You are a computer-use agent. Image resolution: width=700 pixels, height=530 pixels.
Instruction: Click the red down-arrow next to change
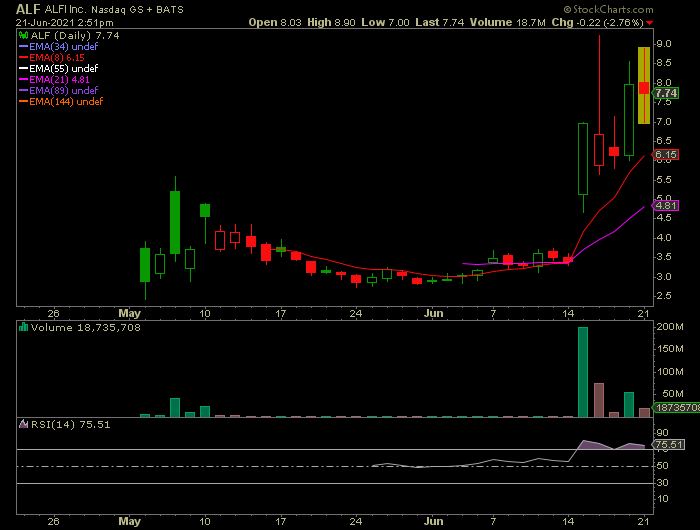[x=650, y=23]
